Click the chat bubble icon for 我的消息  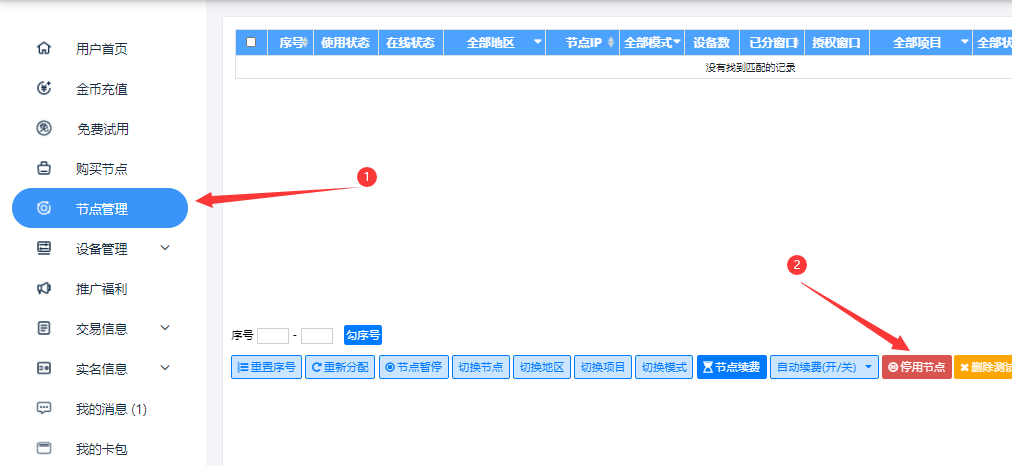click(44, 409)
